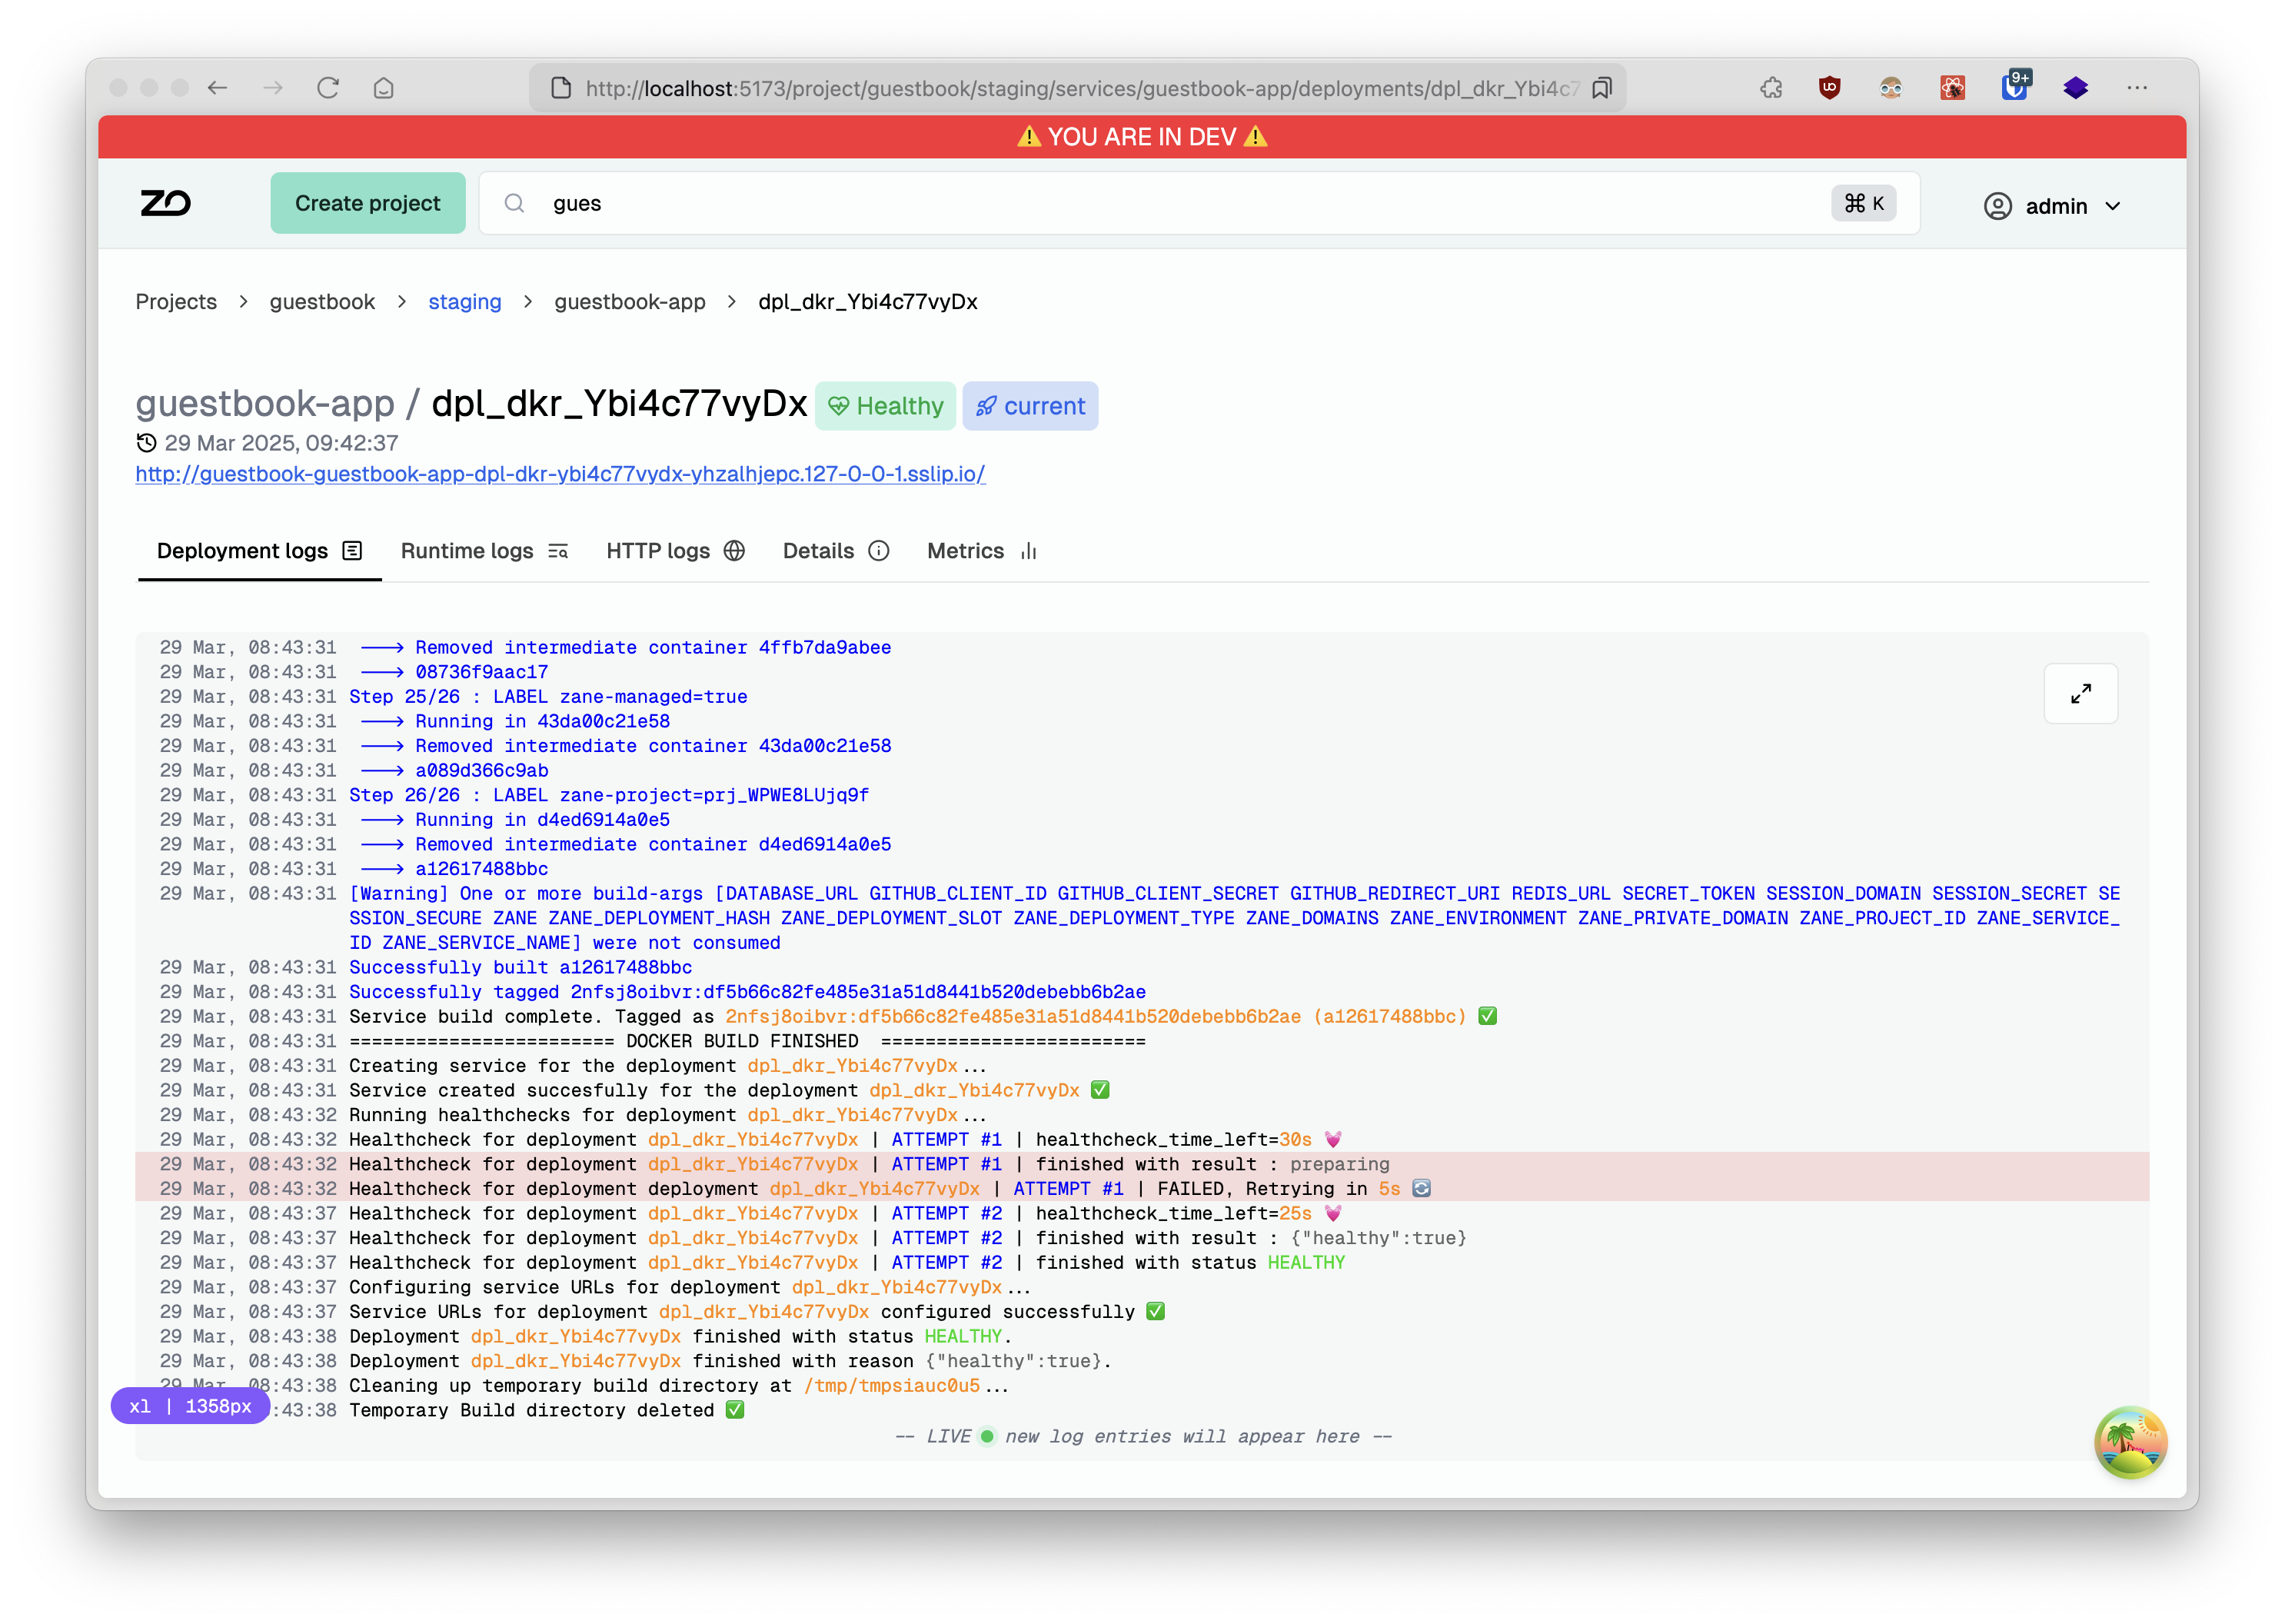The image size is (2285, 1624).
Task: Open the Details tab
Action: pos(836,551)
